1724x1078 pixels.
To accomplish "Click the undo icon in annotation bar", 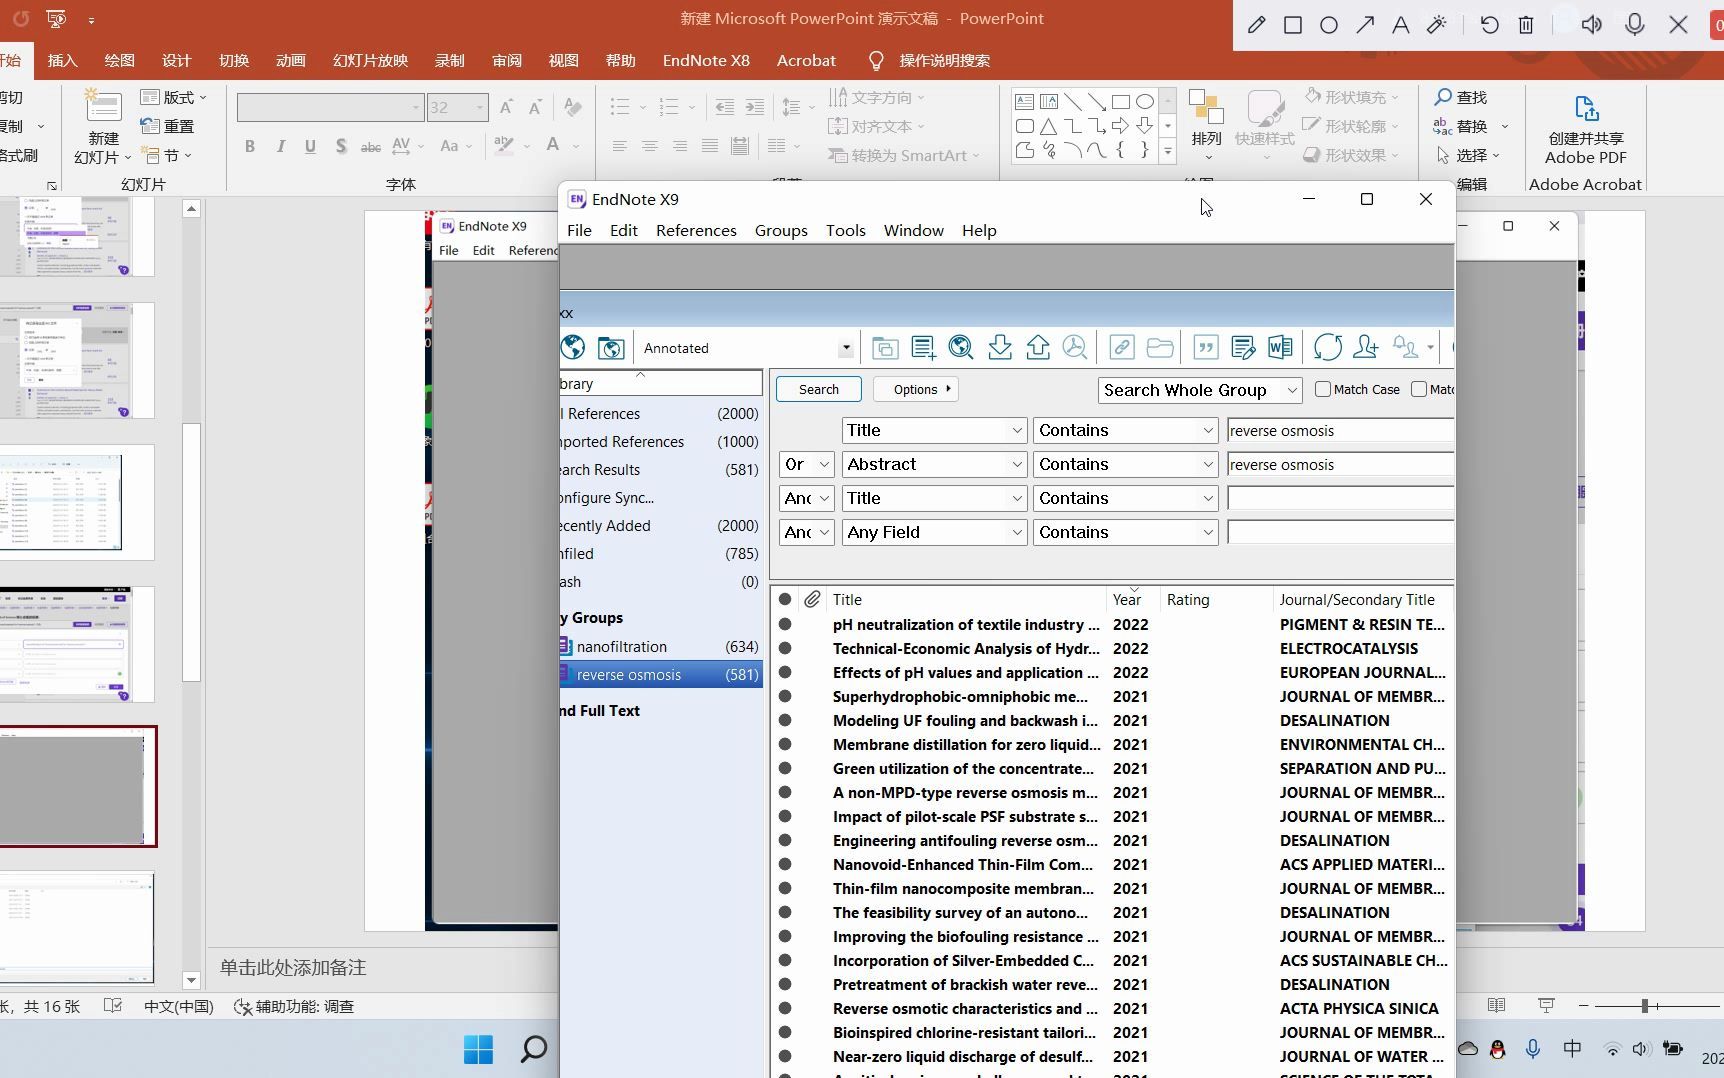I will 1489,25.
